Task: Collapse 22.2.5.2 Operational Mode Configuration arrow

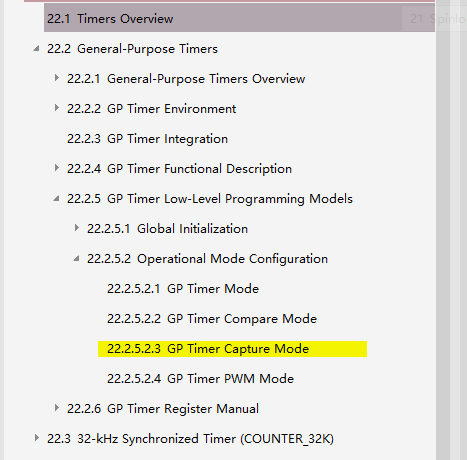Action: 76,259
